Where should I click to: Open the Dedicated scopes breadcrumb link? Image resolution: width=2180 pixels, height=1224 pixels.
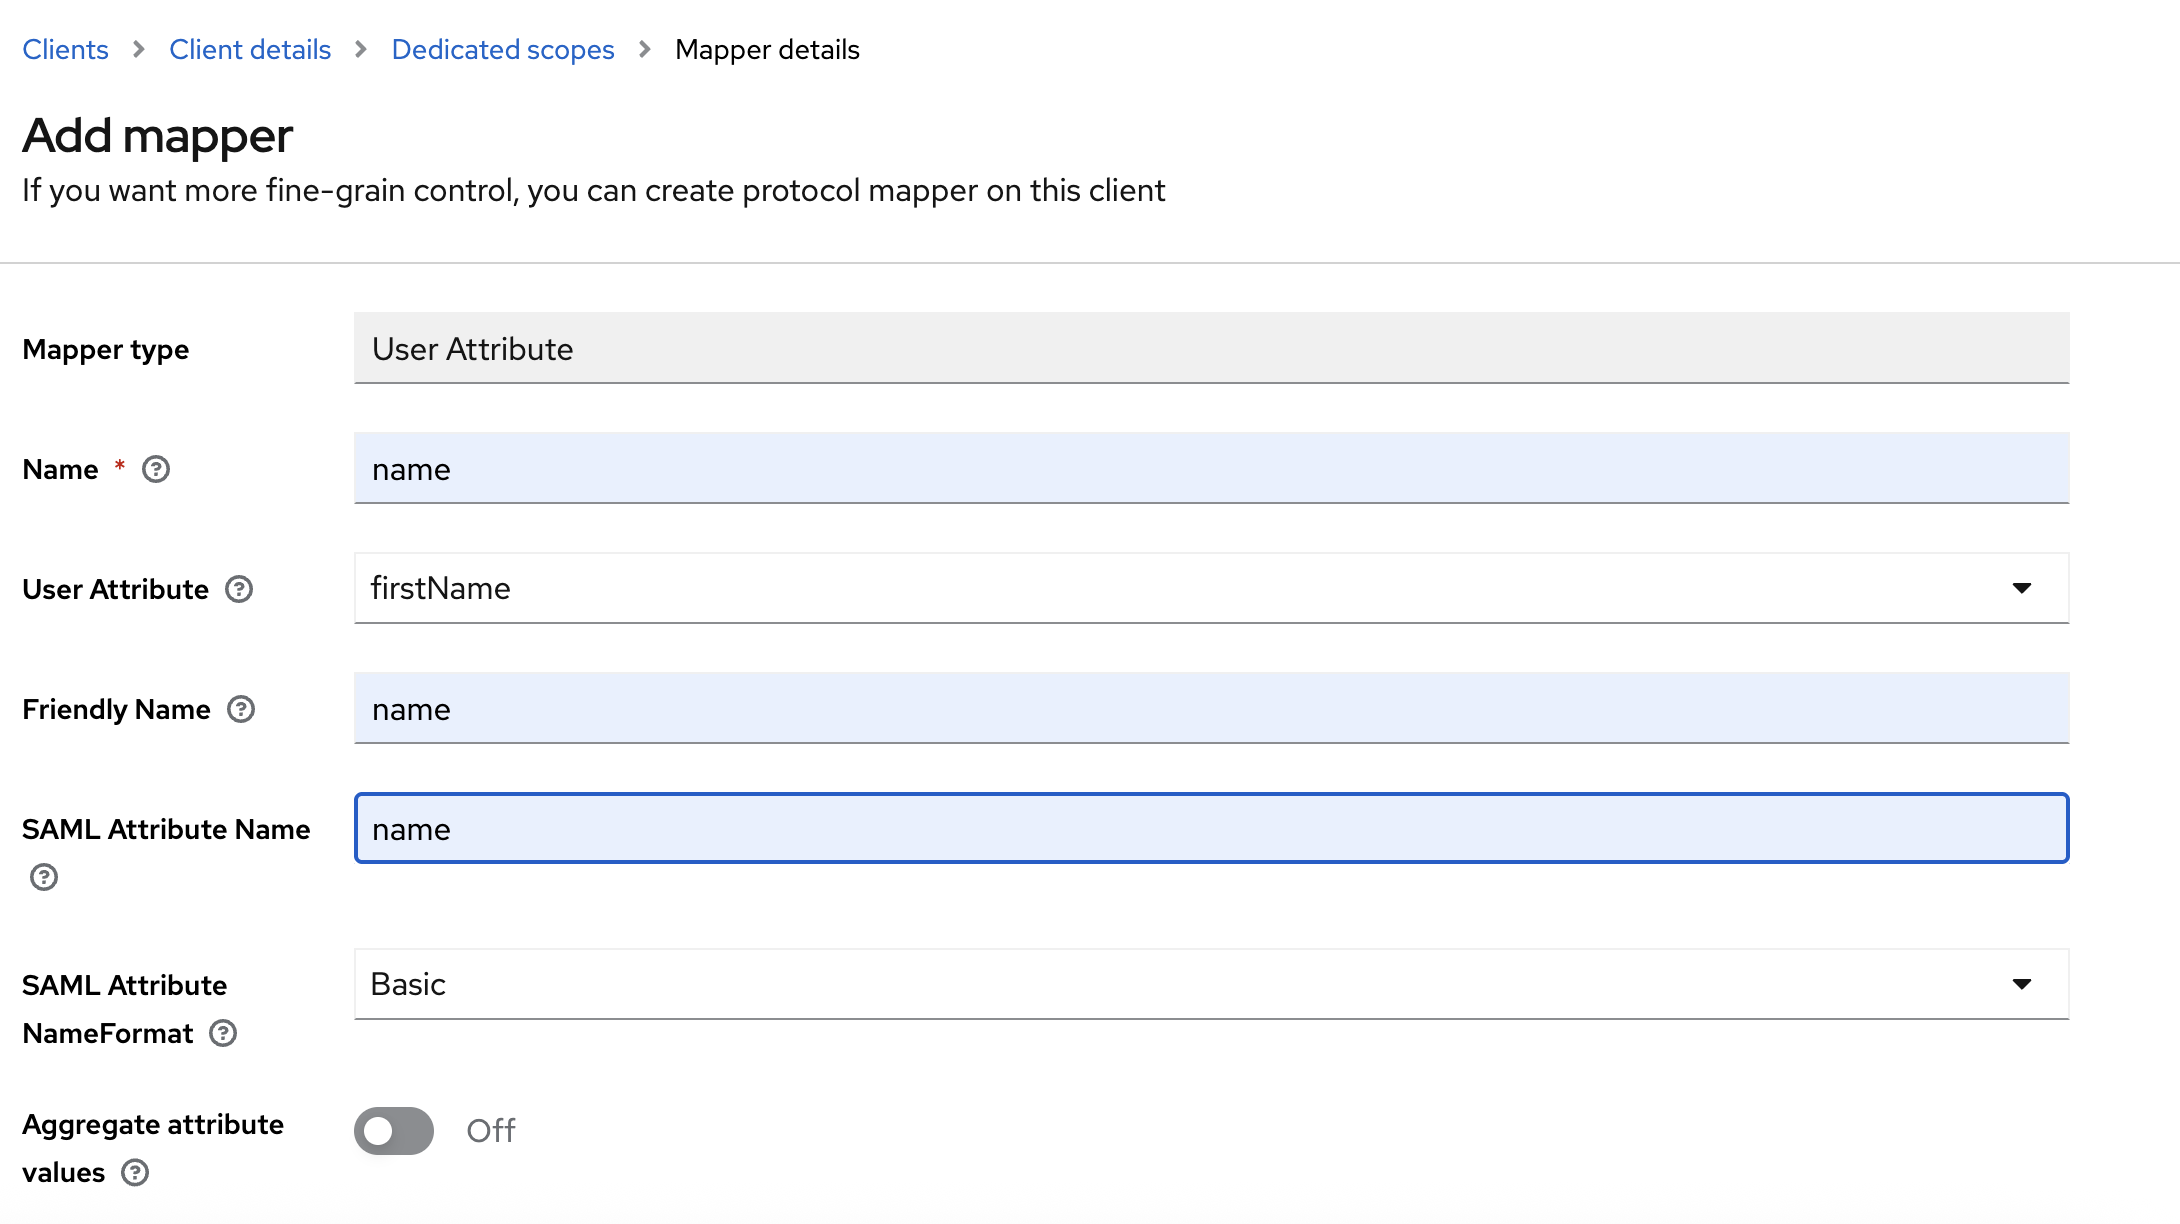(503, 49)
